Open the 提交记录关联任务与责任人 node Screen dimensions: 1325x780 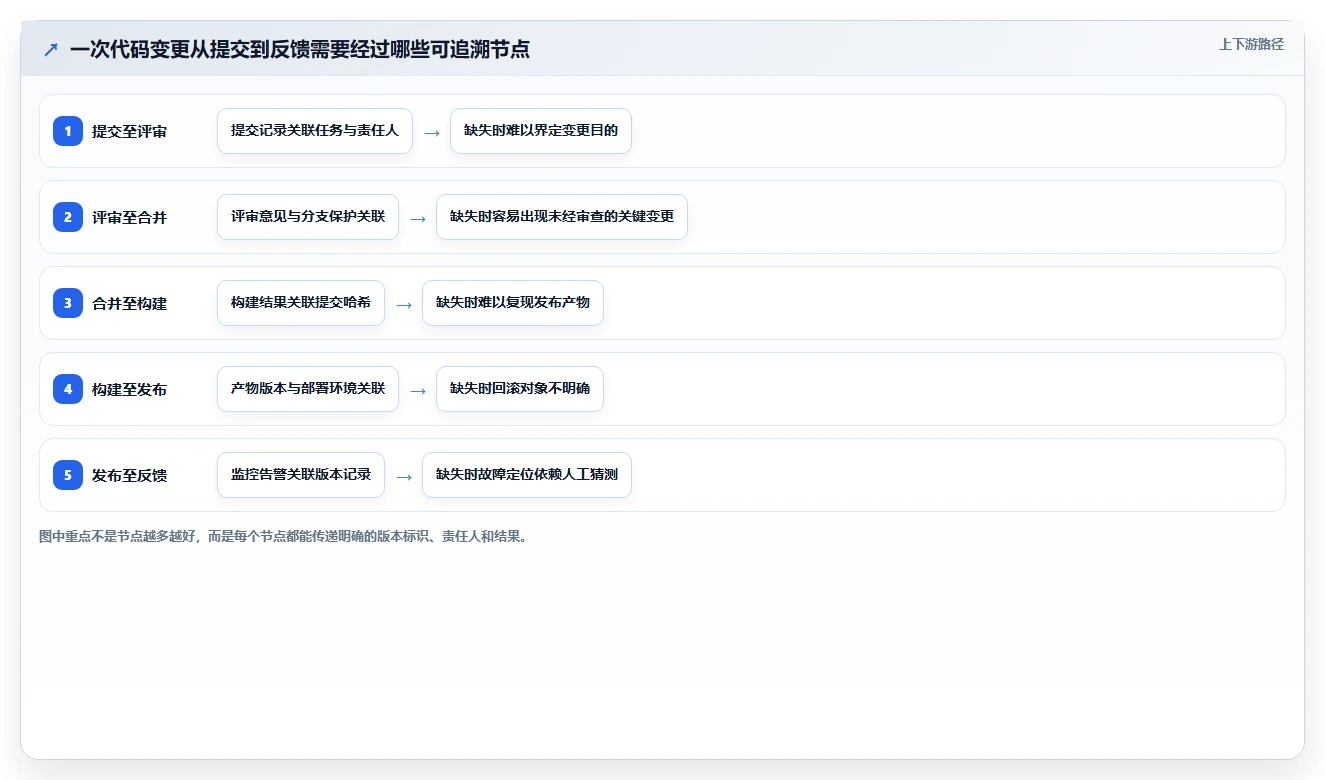[x=315, y=131]
